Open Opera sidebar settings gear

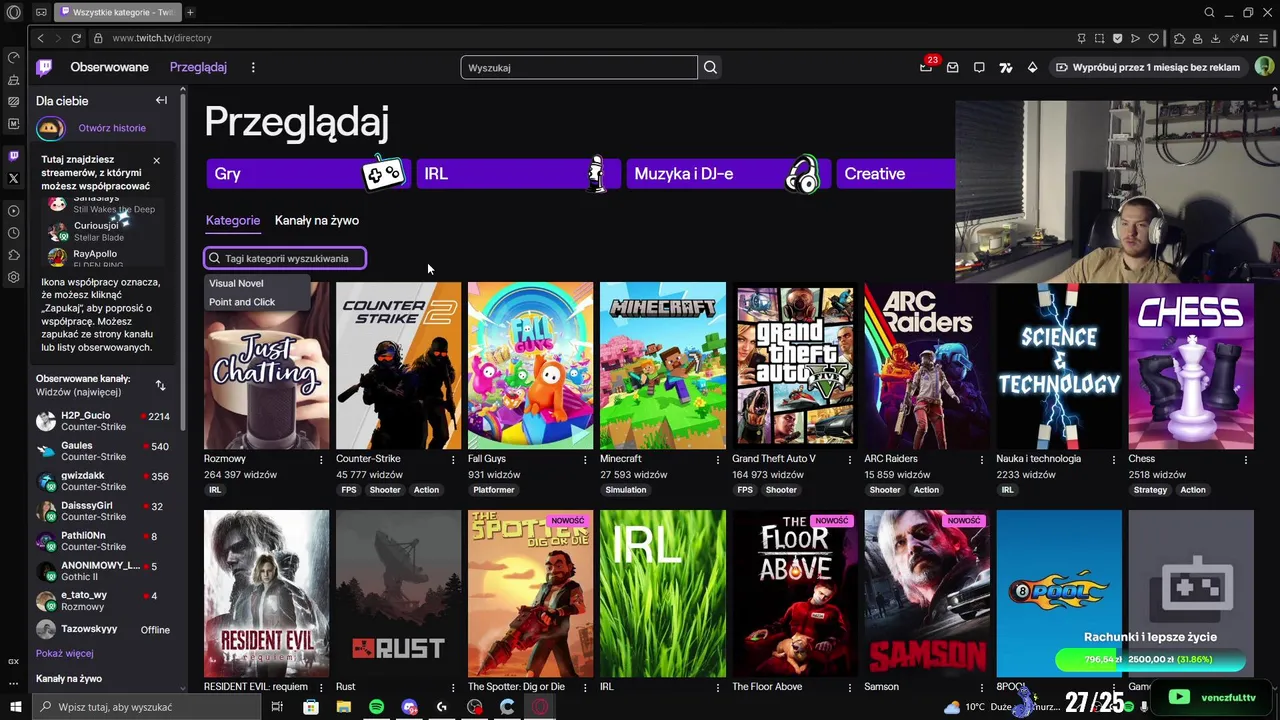[14, 277]
